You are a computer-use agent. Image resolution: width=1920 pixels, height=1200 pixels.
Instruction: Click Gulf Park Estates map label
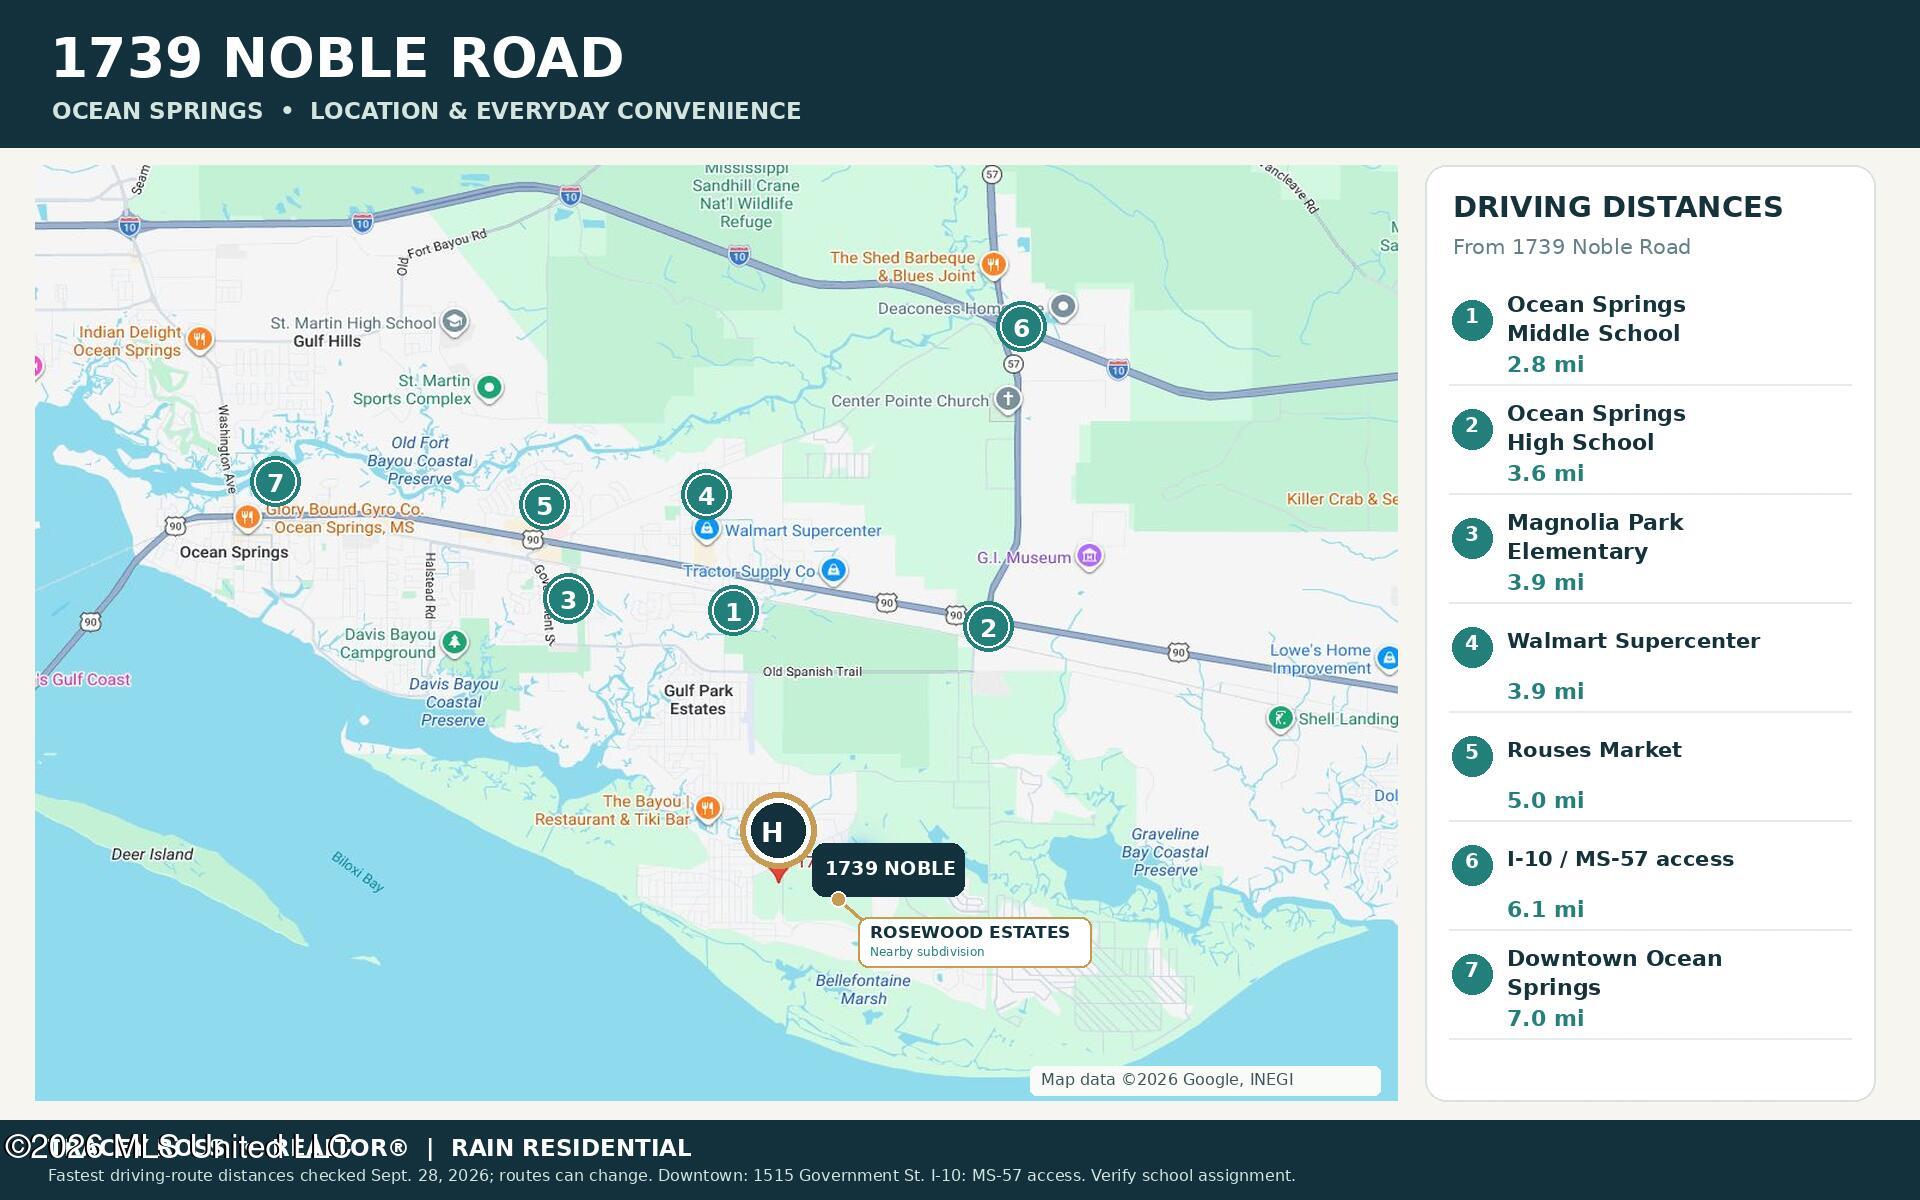(x=698, y=700)
